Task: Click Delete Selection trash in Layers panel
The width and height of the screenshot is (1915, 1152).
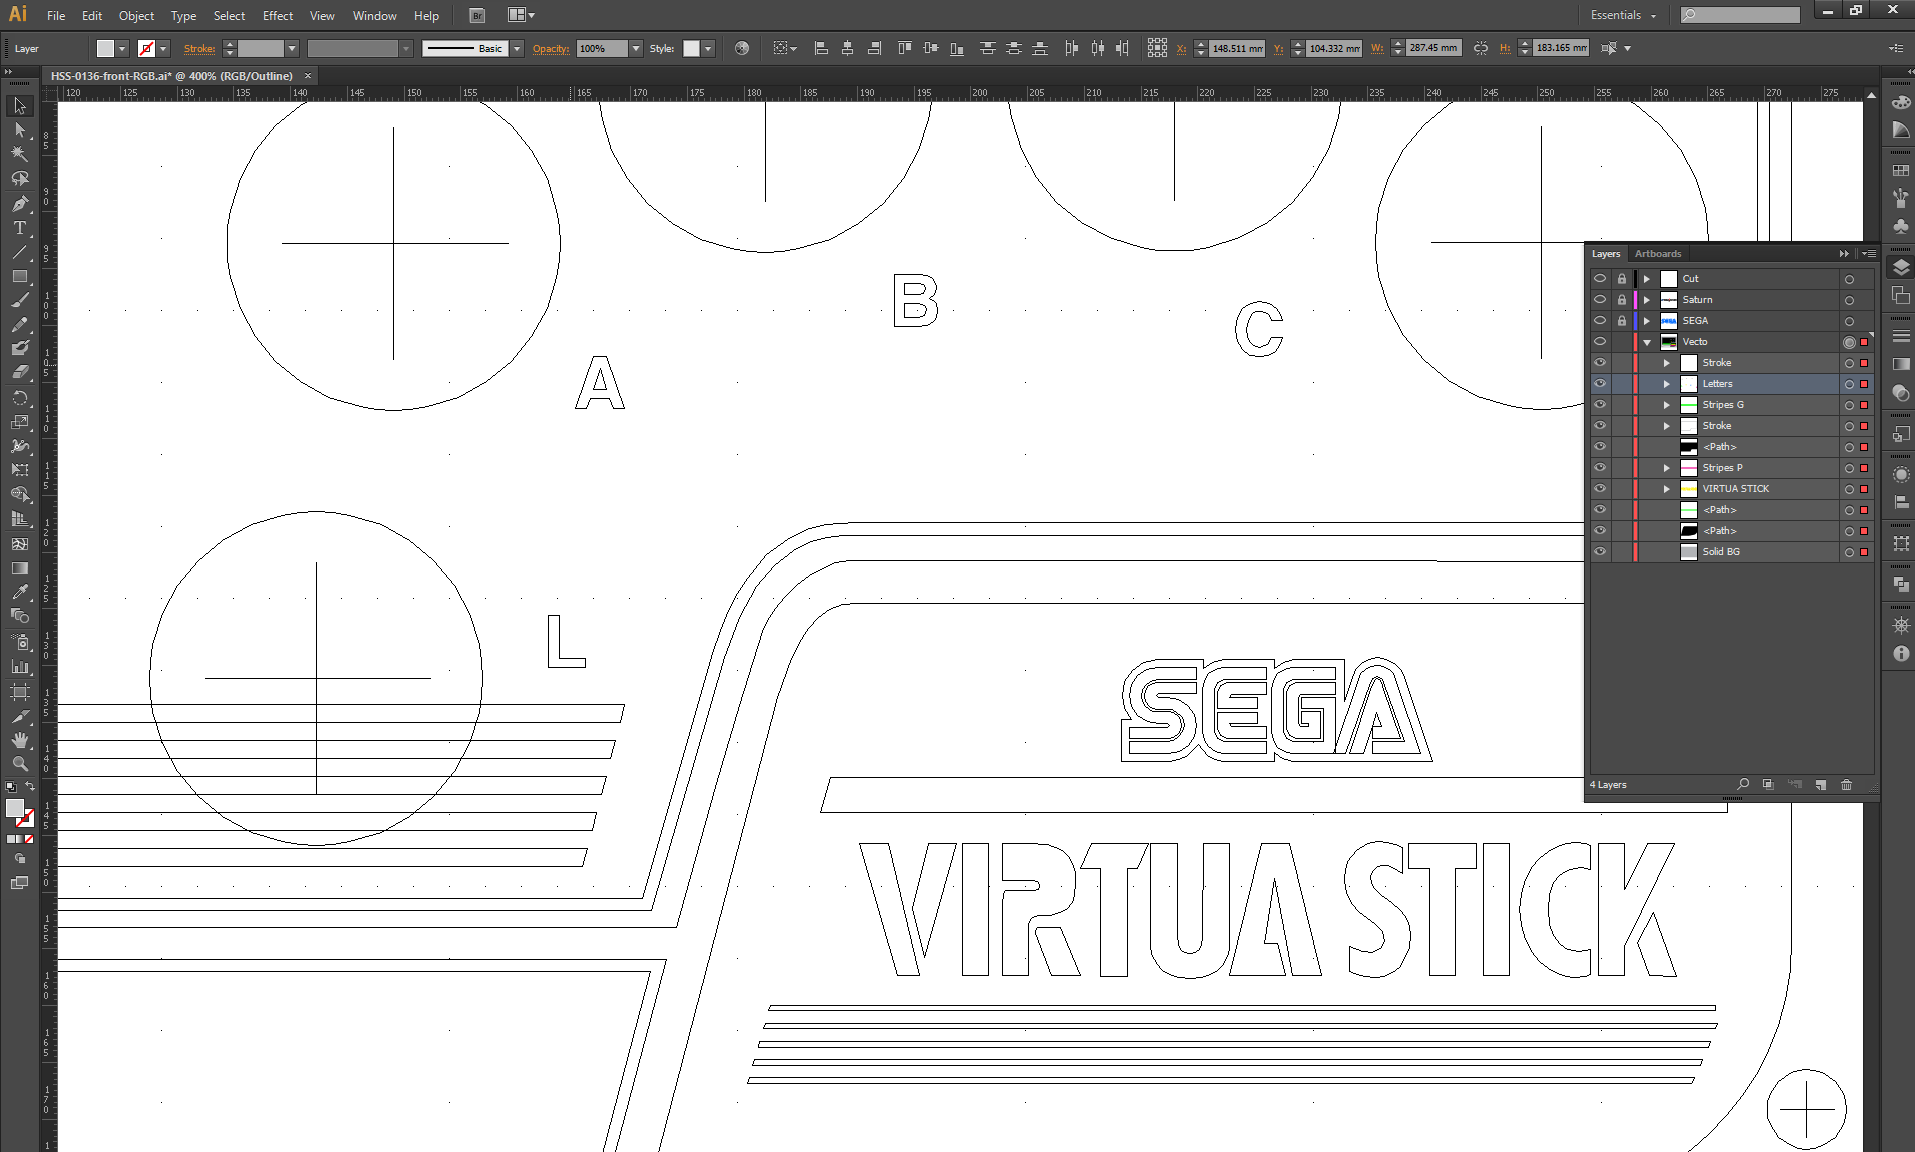Action: (x=1846, y=785)
